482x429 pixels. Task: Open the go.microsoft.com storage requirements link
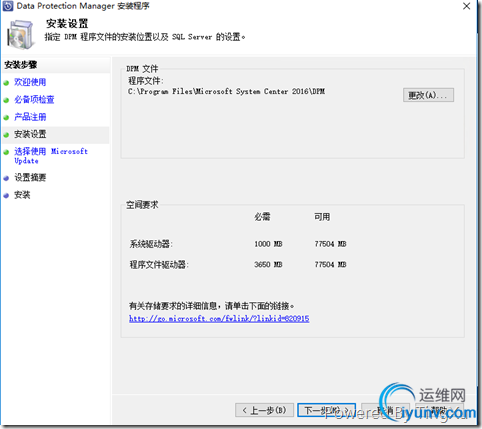[219, 319]
